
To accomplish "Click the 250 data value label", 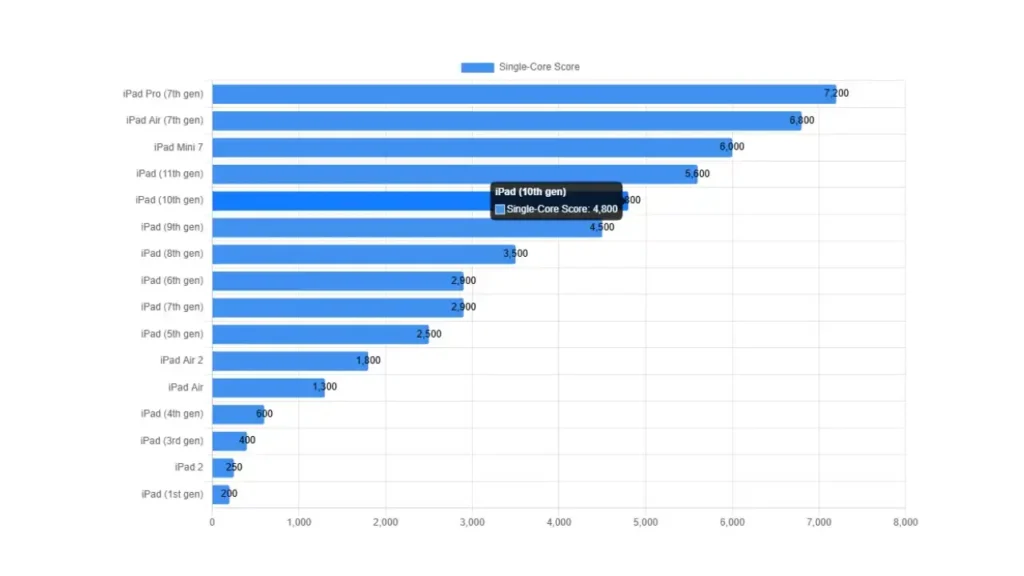I will point(234,467).
